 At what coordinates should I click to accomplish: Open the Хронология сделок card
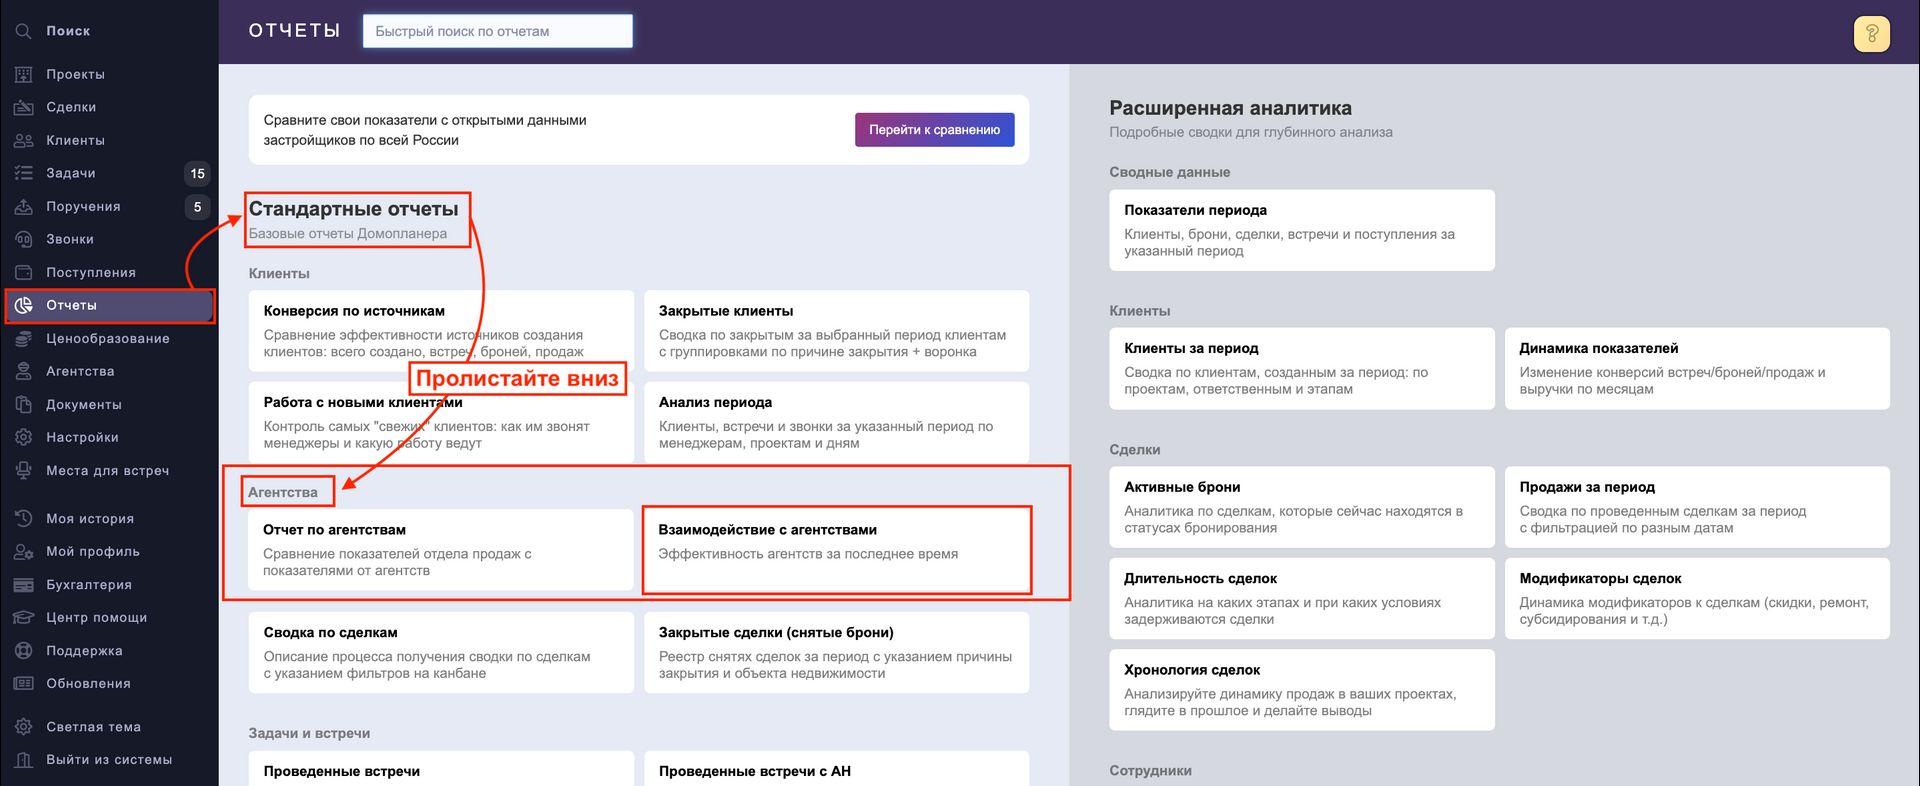1302,690
